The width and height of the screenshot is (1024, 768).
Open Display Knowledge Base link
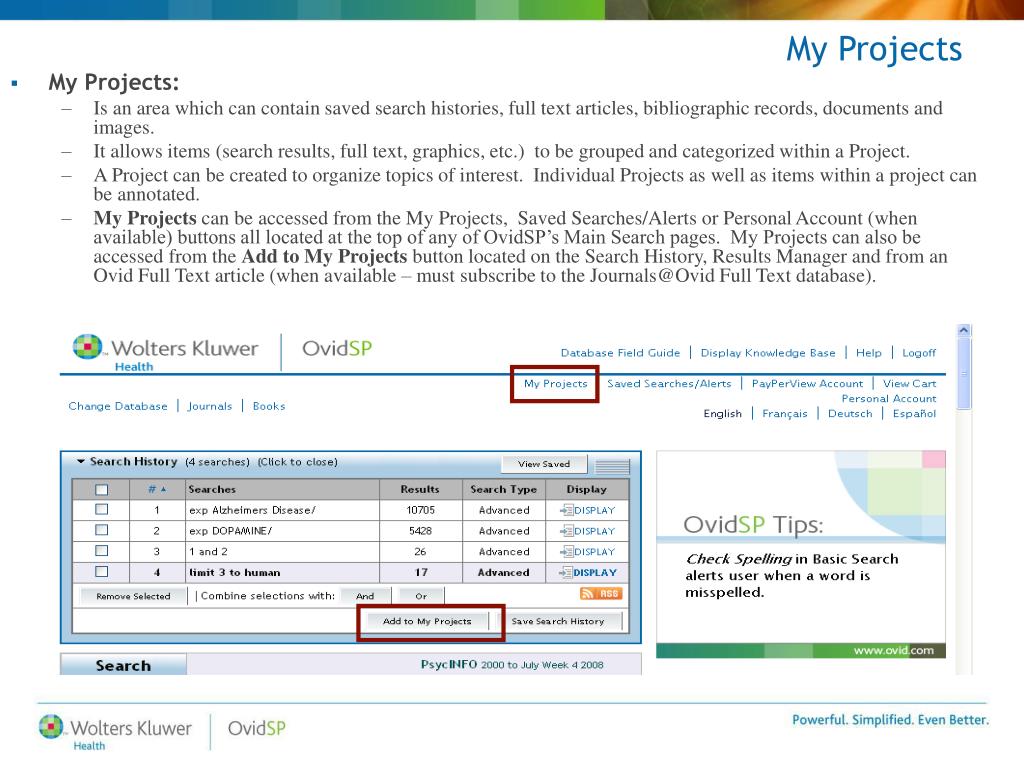(767, 353)
